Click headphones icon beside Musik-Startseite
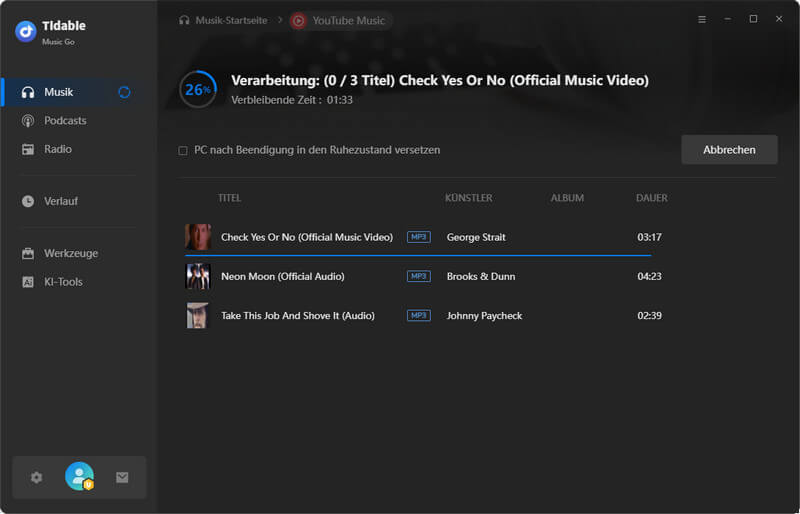The image size is (800, 514). click(x=184, y=20)
